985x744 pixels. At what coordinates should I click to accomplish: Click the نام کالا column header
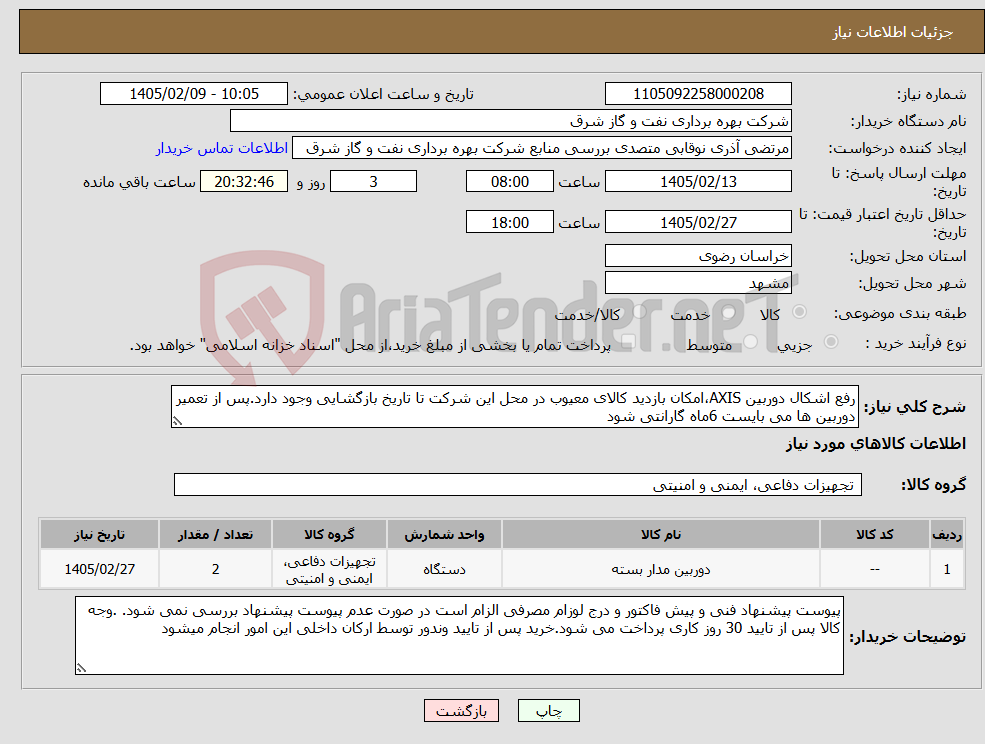pos(661,534)
